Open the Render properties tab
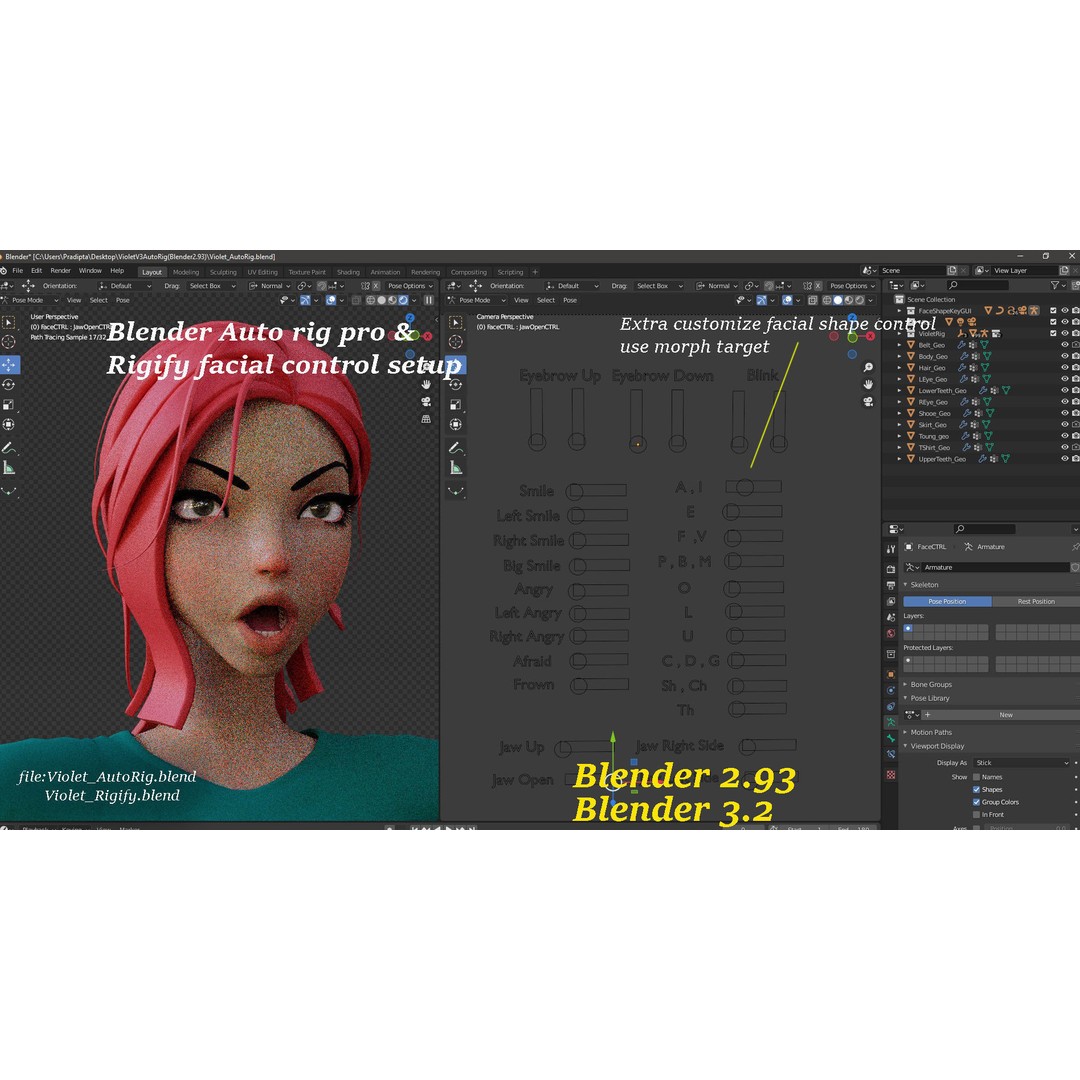1080x1080 pixels. 891,569
